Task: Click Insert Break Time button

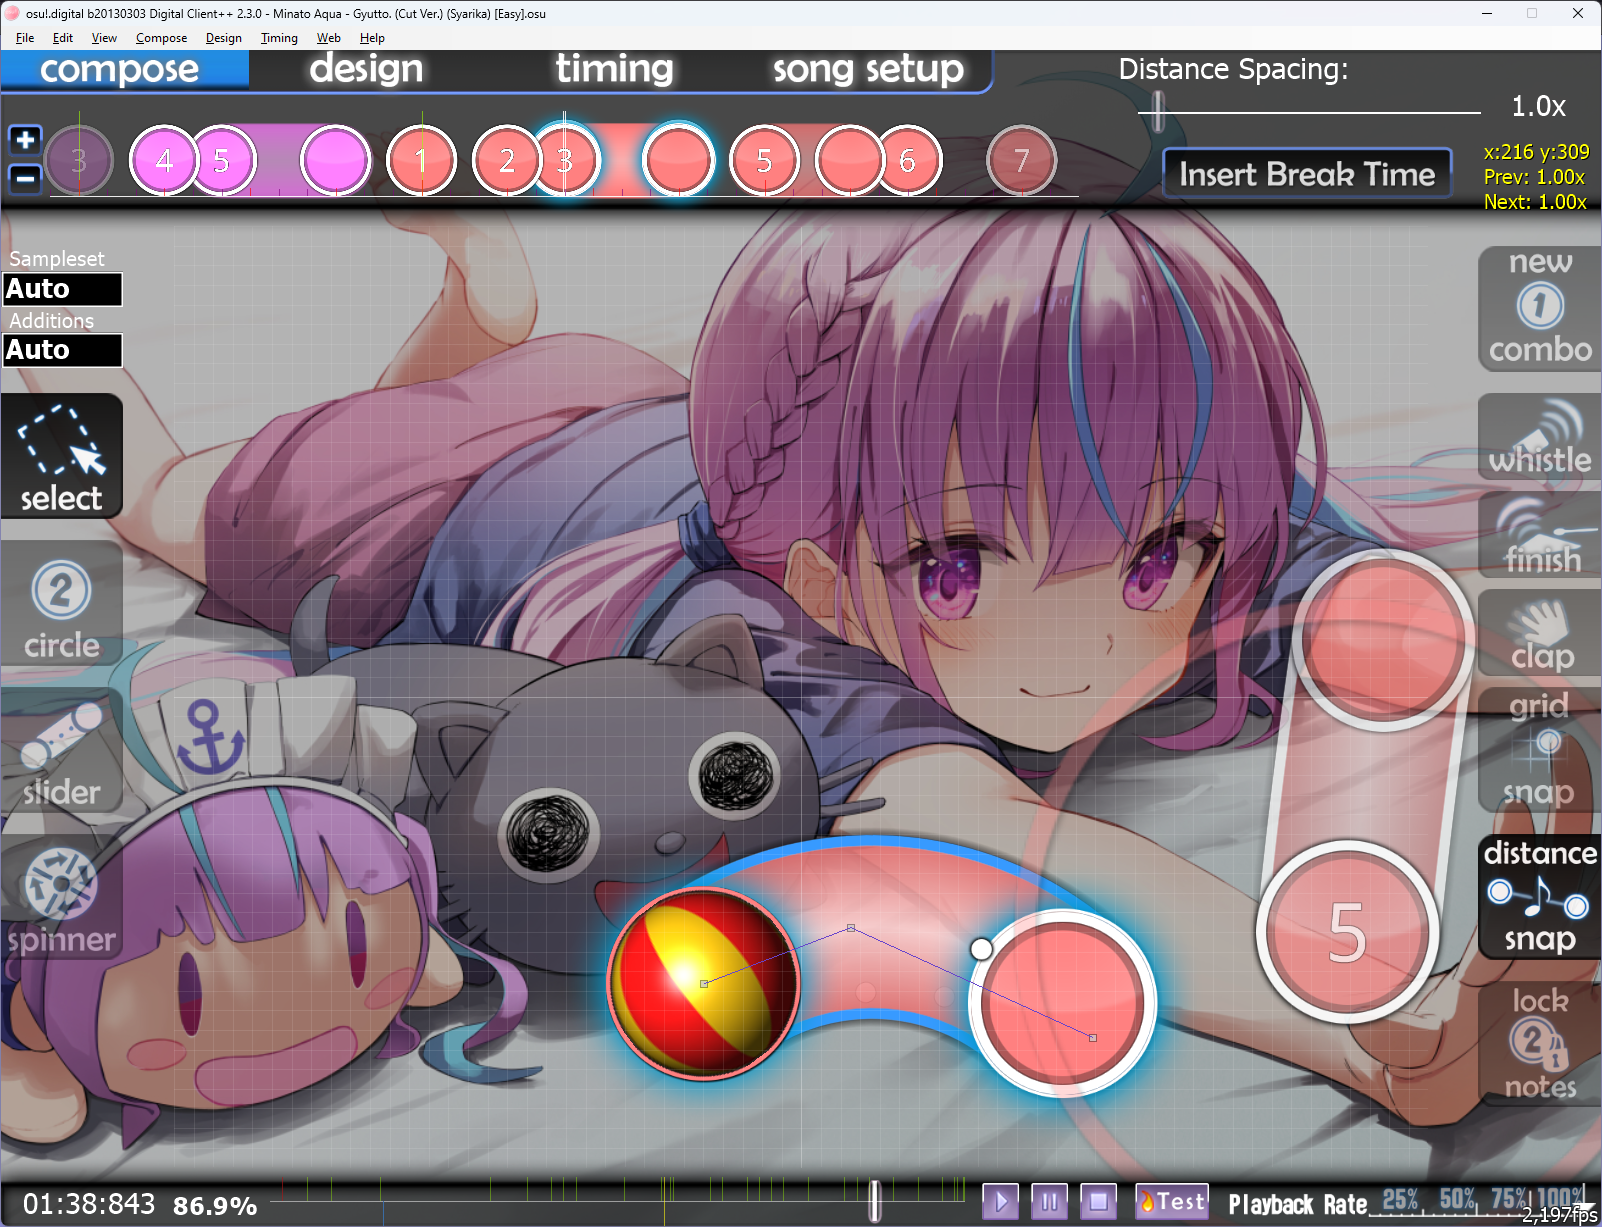Action: (x=1306, y=174)
